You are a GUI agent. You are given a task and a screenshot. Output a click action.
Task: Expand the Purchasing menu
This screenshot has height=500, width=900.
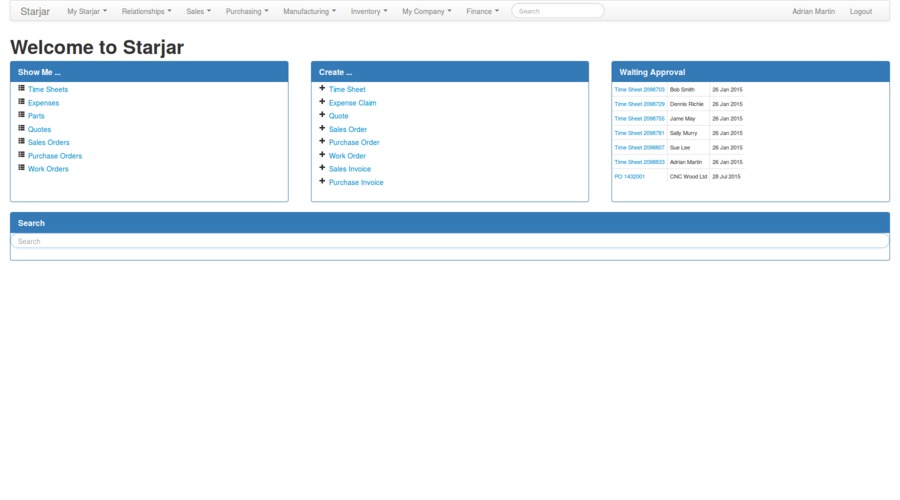[x=247, y=11]
